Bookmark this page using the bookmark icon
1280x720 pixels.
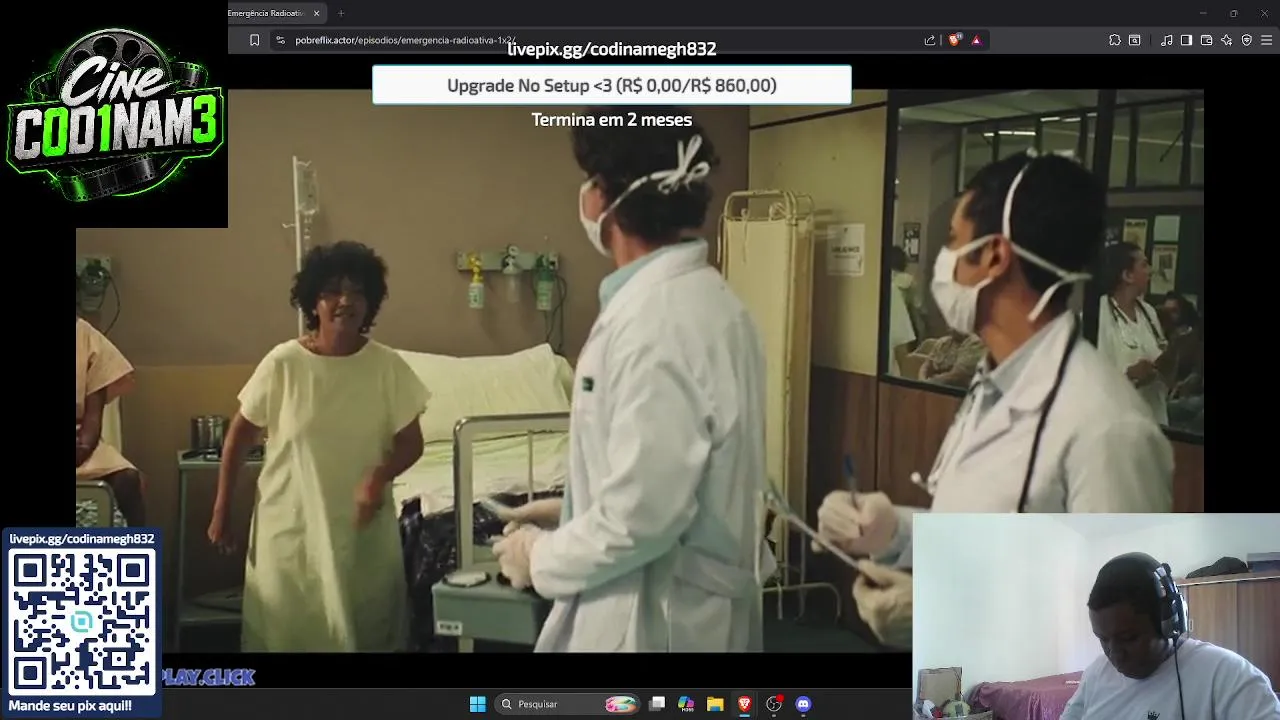(x=254, y=40)
